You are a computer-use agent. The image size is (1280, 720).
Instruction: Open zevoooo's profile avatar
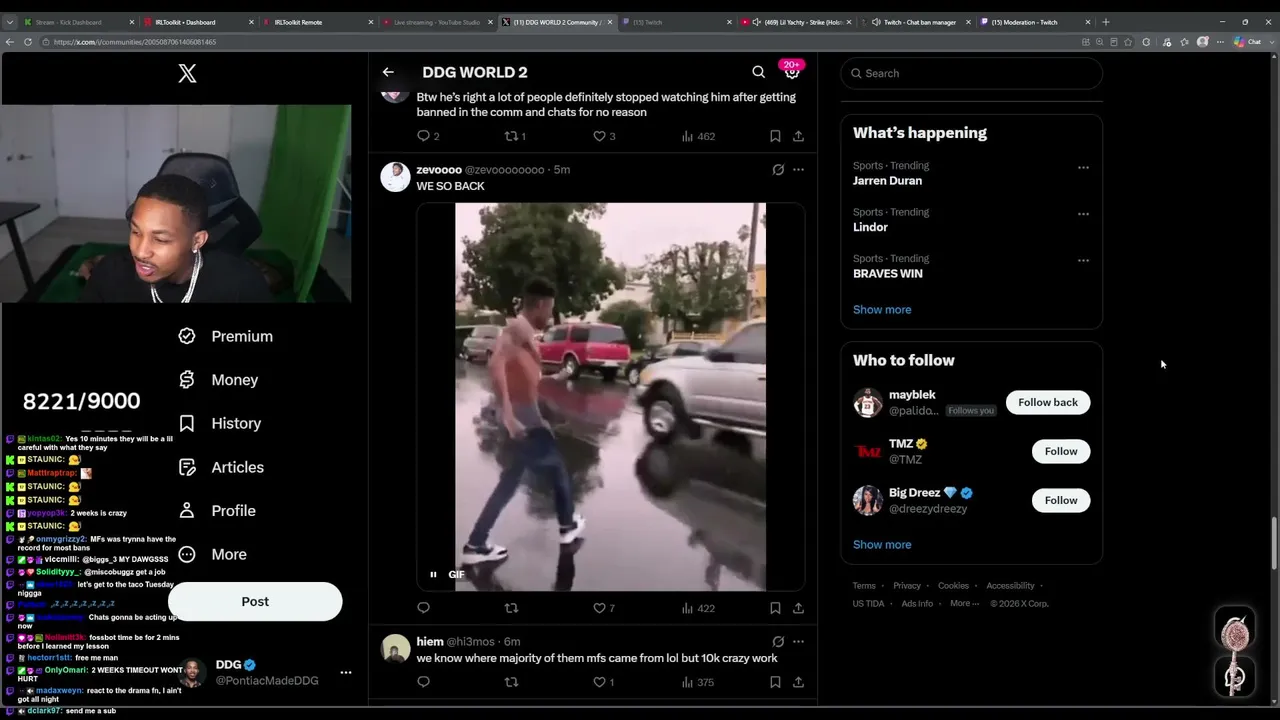pos(395,177)
